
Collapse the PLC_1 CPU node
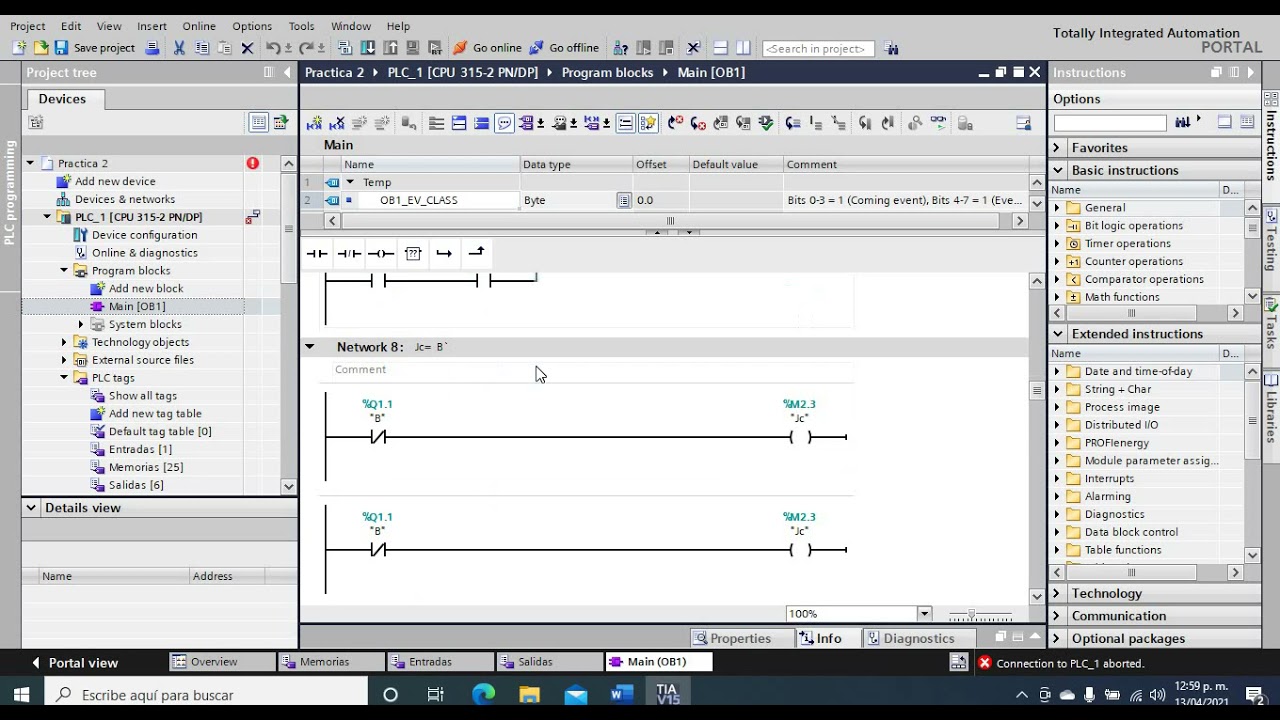point(47,217)
